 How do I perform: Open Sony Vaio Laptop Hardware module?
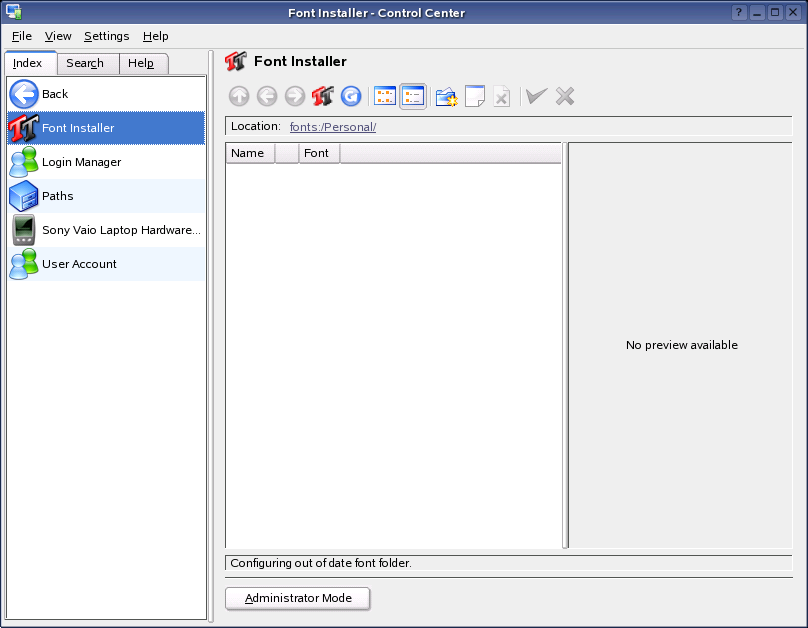pyautogui.click(x=107, y=230)
